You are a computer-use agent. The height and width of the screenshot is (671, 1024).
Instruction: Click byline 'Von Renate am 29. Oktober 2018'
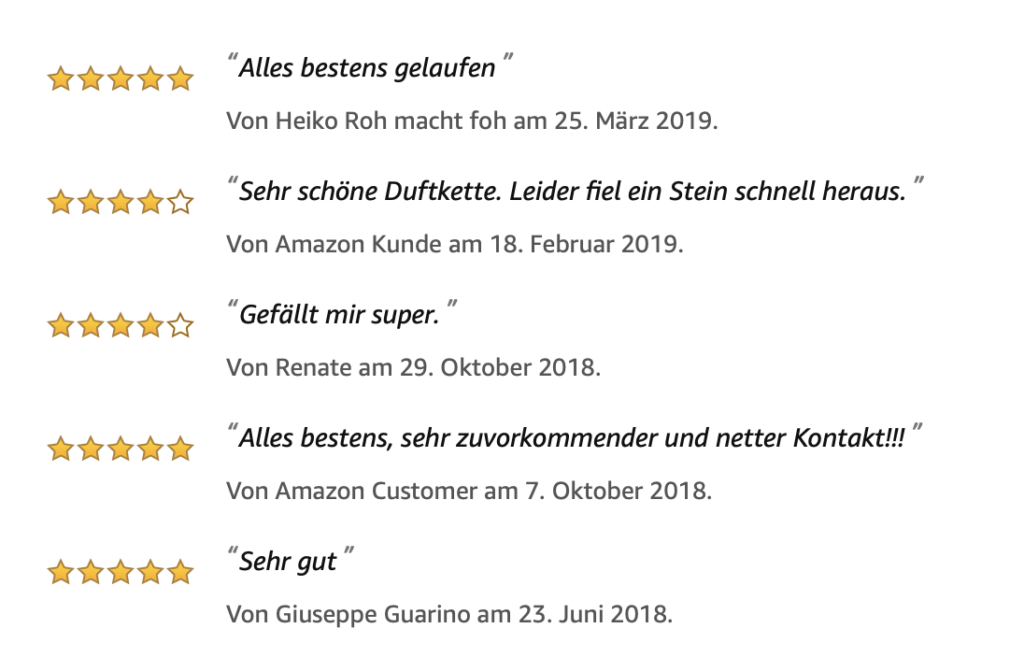[413, 368]
